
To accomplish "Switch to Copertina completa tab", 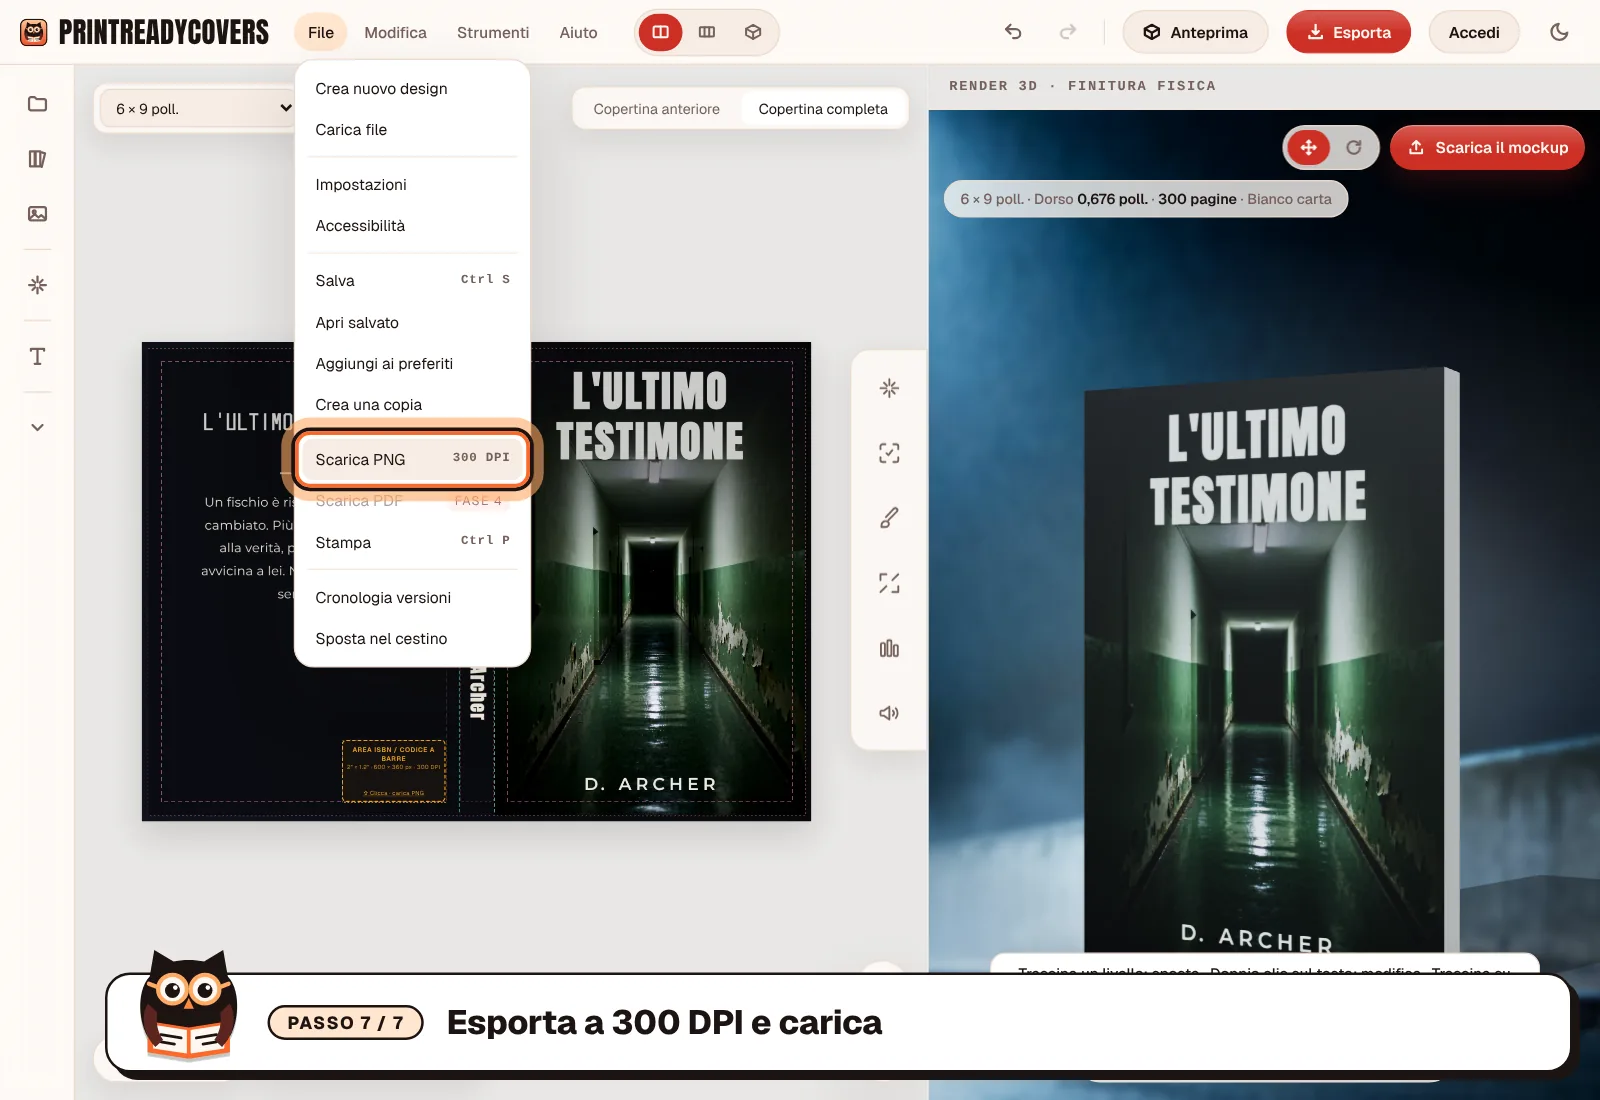I will coord(823,109).
